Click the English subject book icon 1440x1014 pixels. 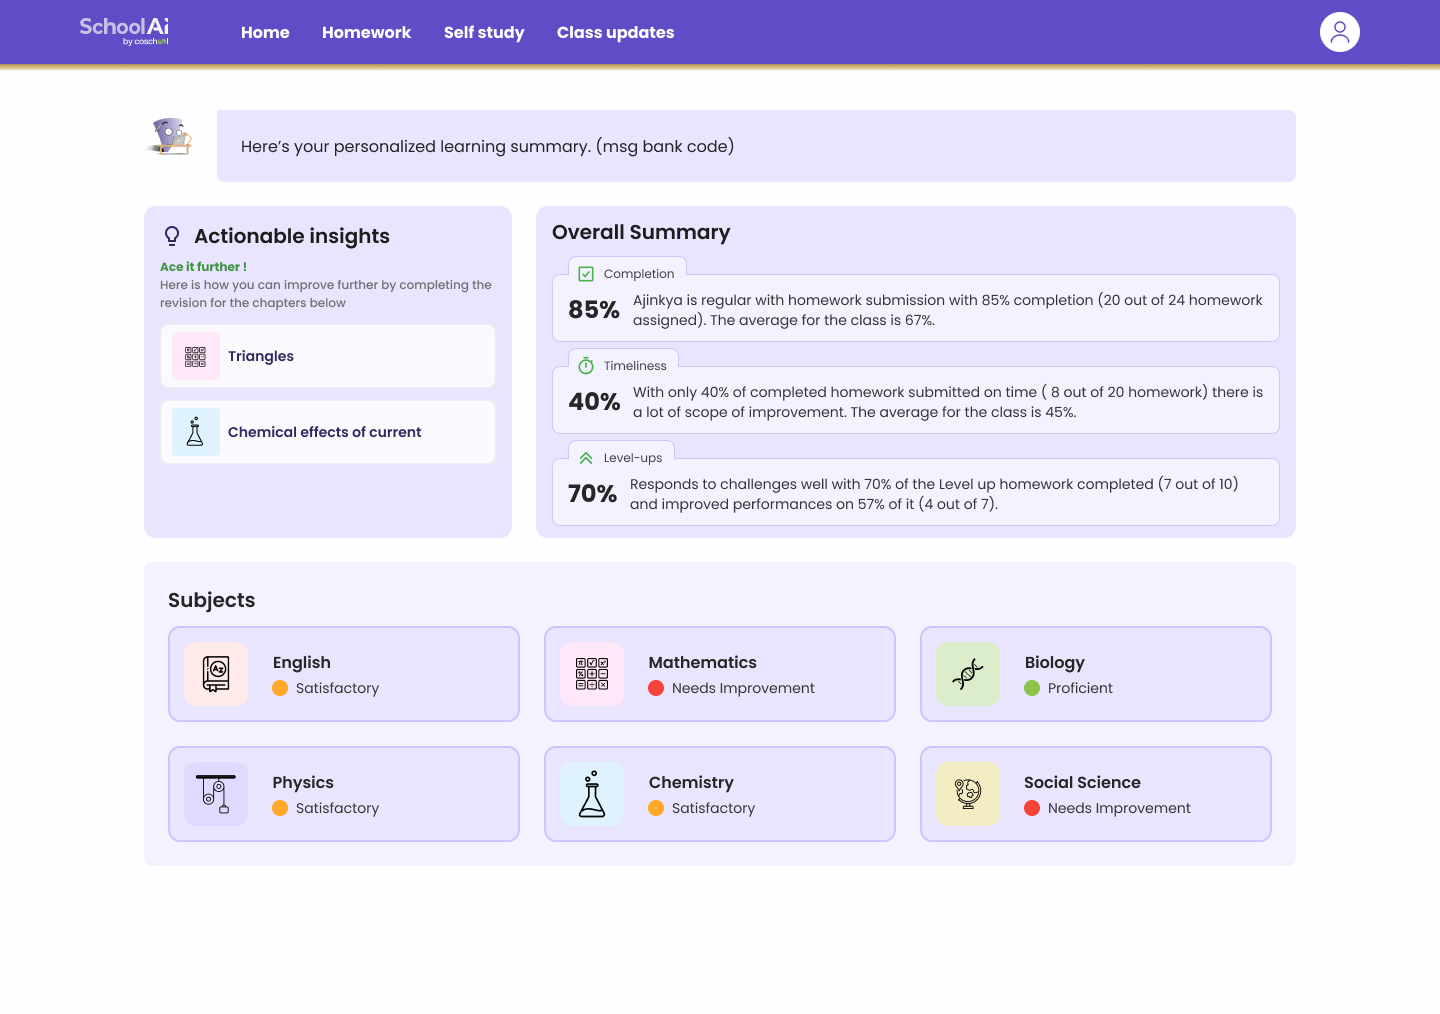click(216, 674)
